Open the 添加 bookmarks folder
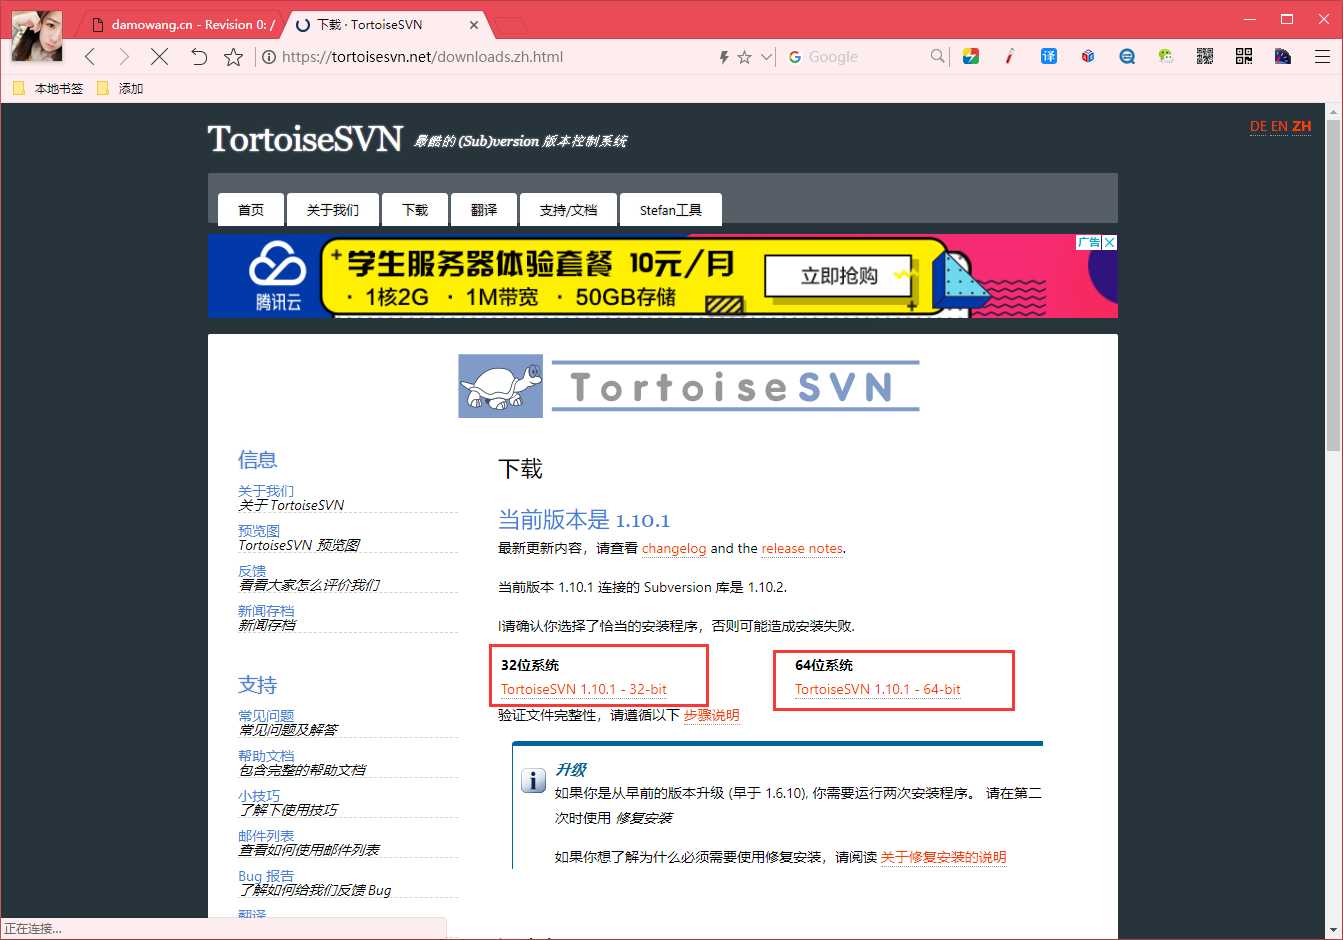This screenshot has width=1343, height=940. 120,89
